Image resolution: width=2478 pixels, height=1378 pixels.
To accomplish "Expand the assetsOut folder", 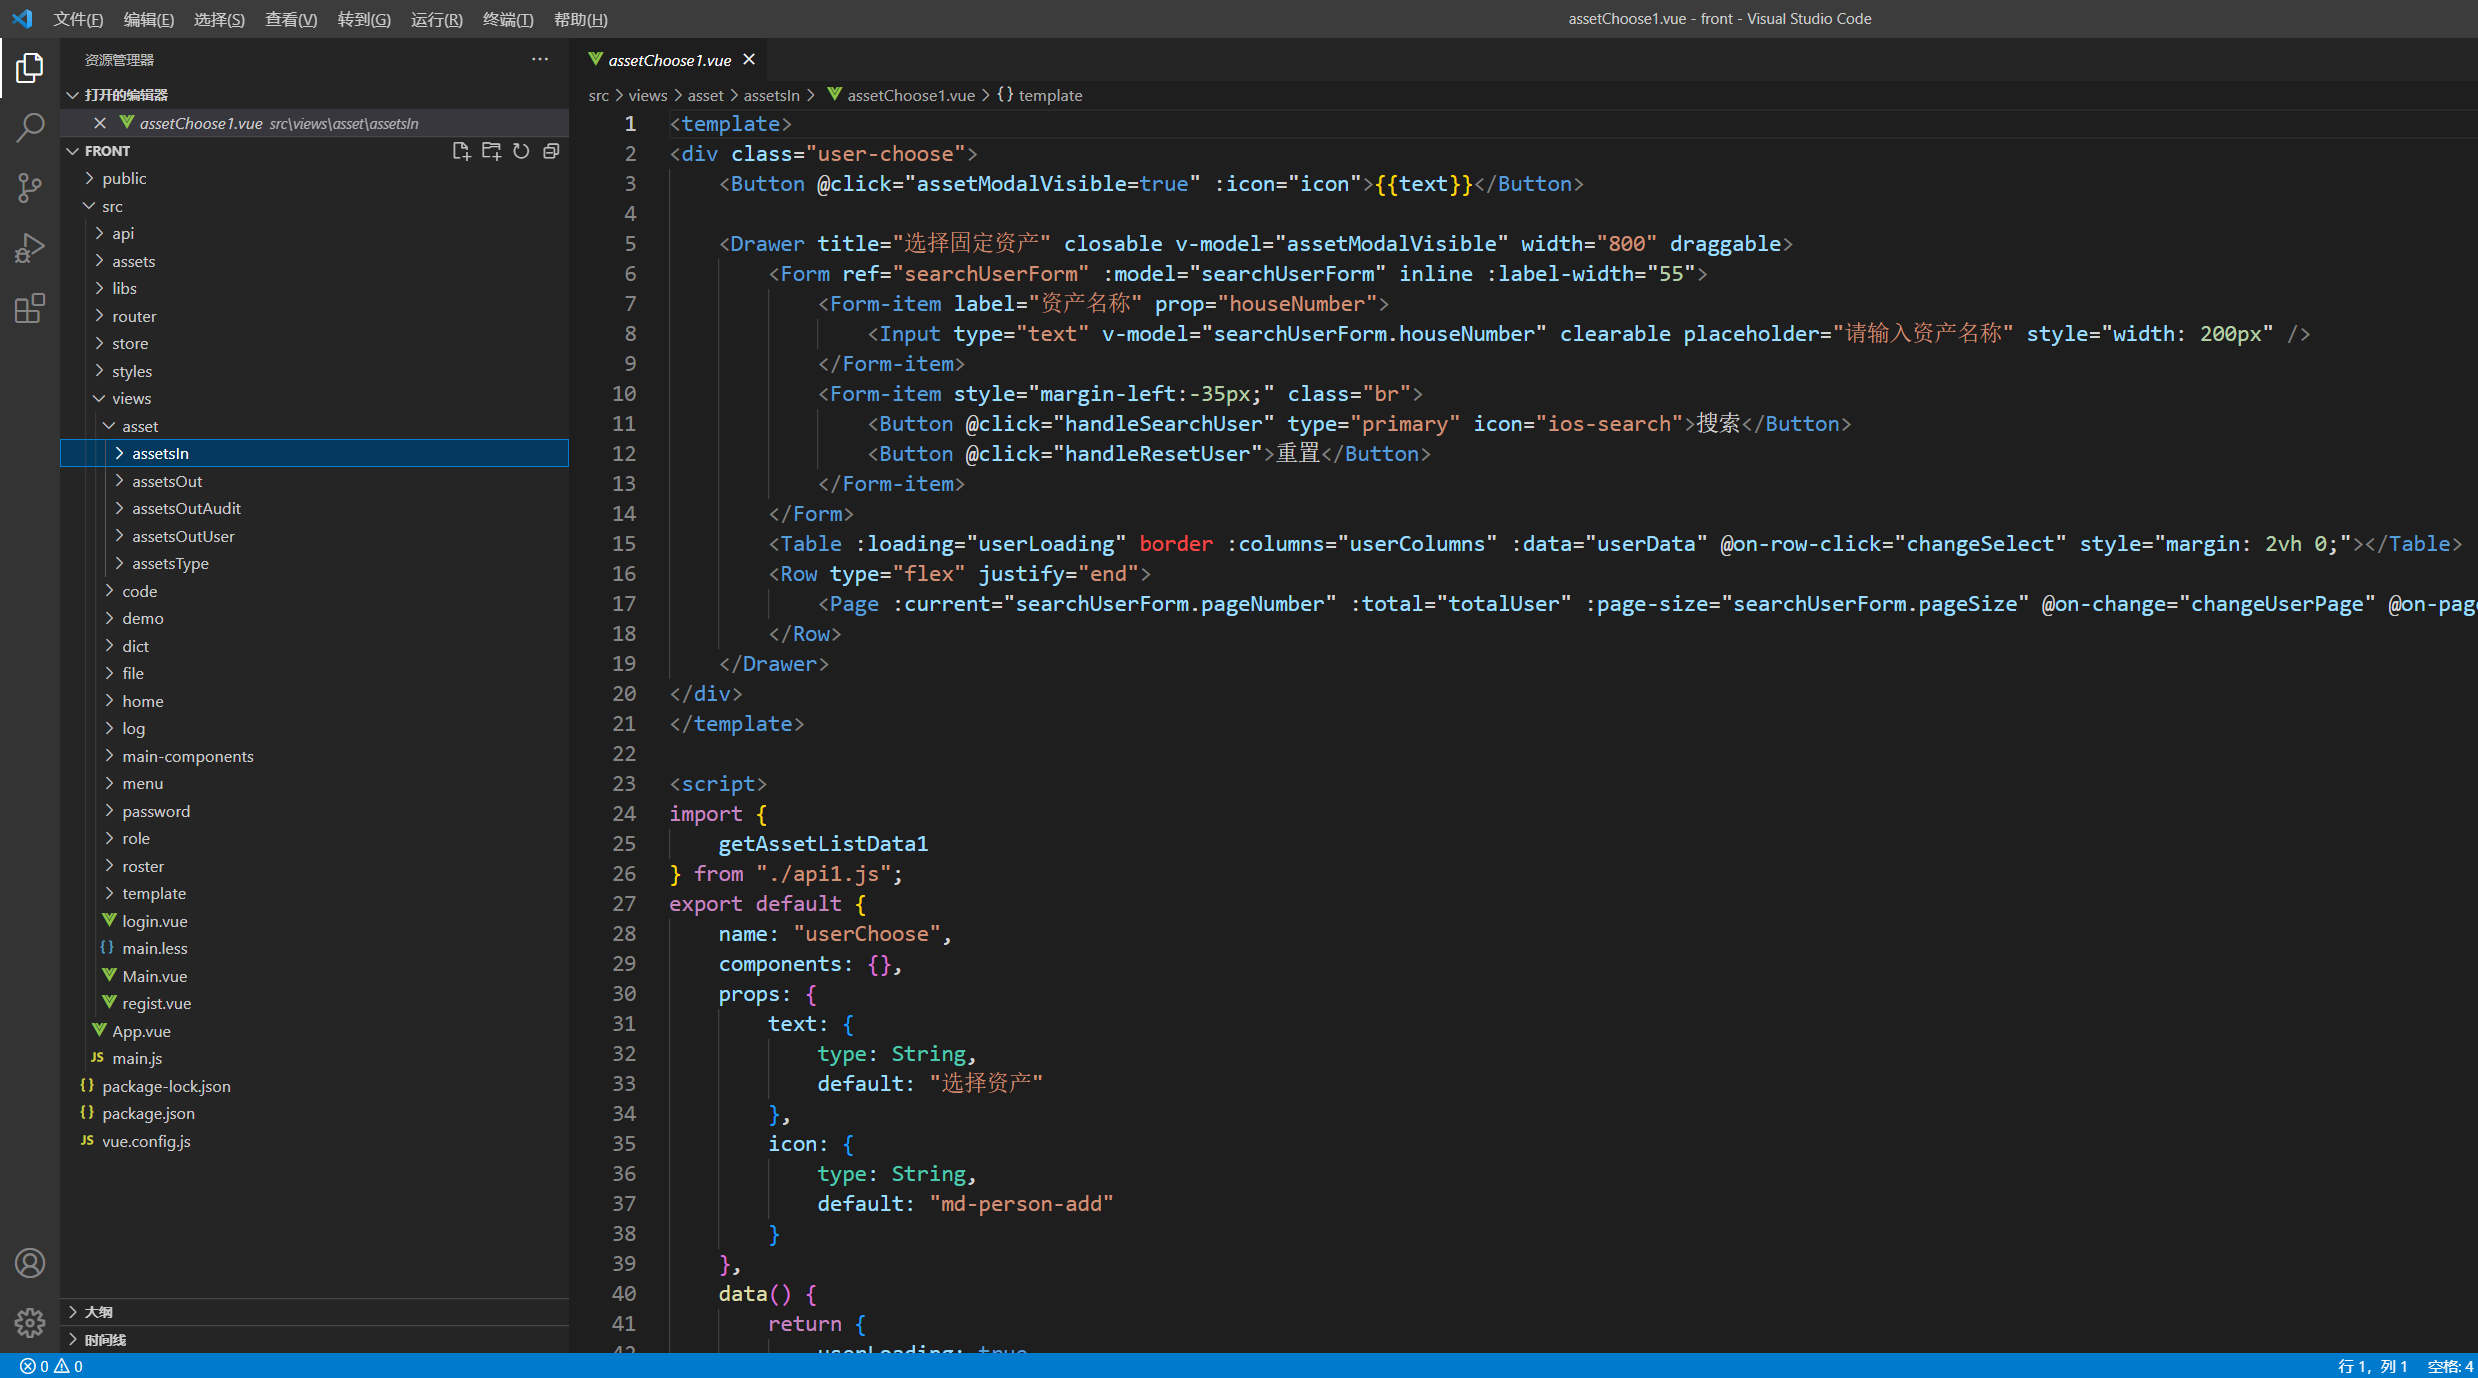I will (x=167, y=481).
